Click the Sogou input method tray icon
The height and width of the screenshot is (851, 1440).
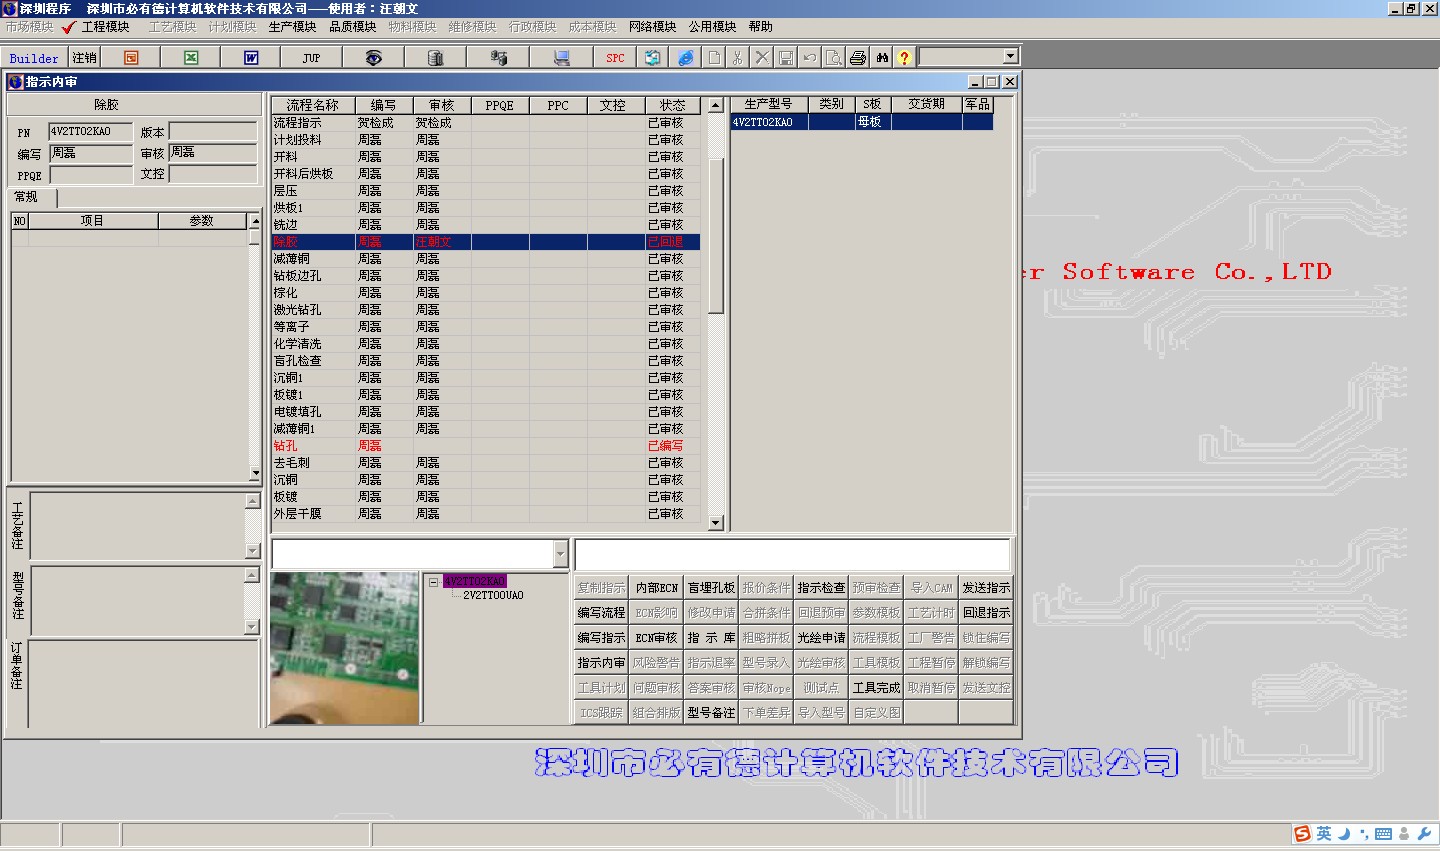(1302, 834)
